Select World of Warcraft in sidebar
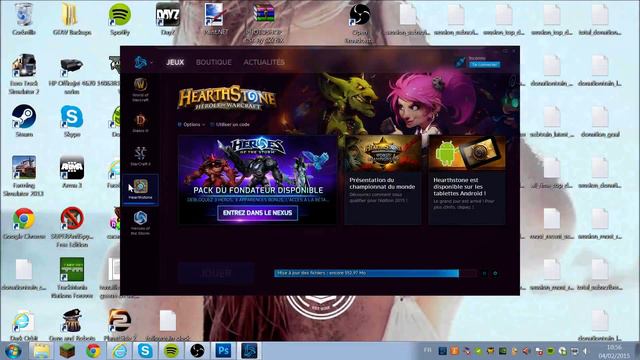 (x=140, y=89)
